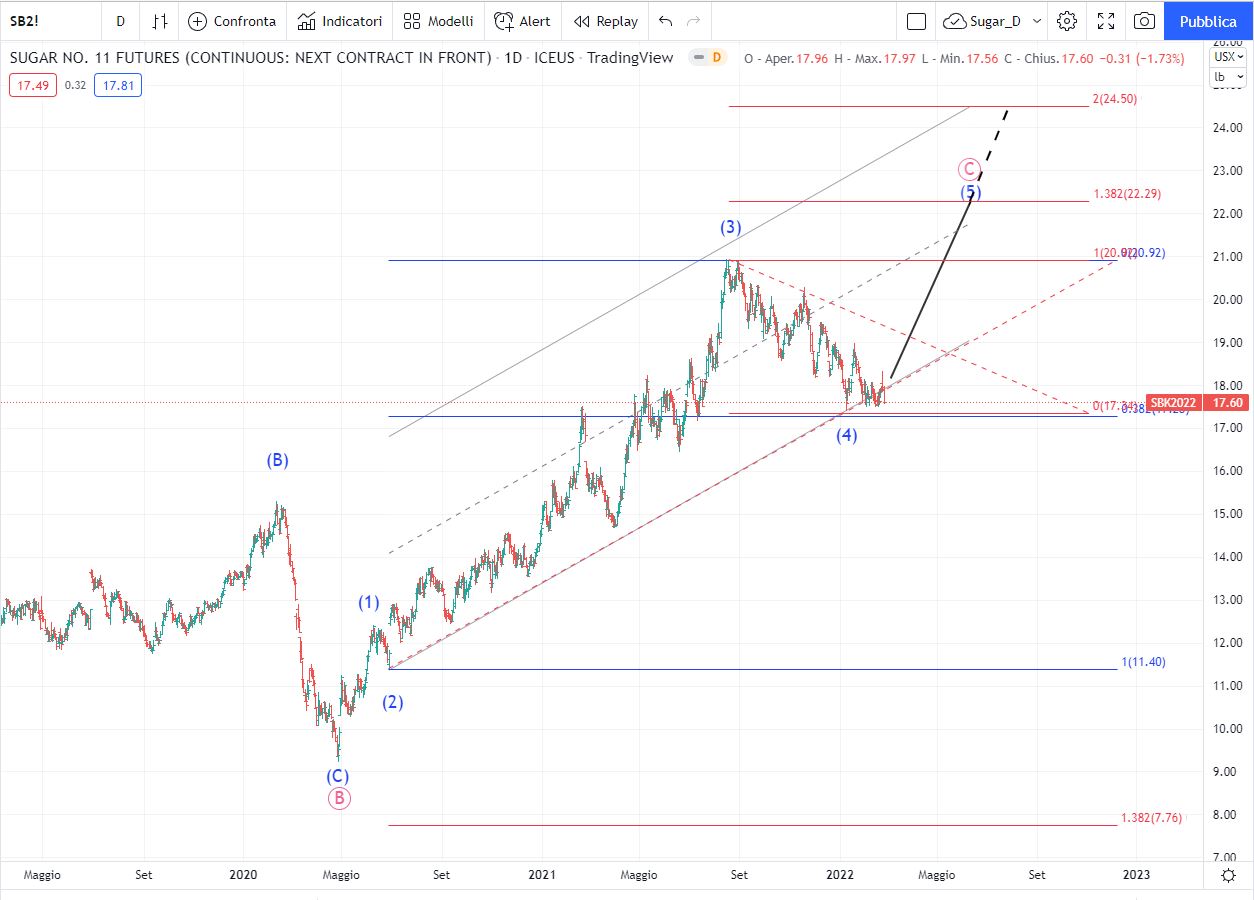Enter fullscreen mode
Screen dimensions: 1254x900
coord(1106,21)
